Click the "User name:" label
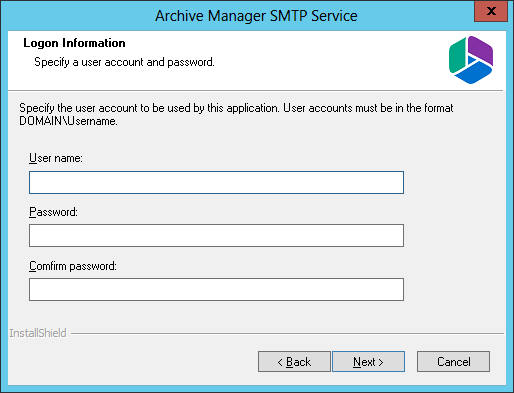This screenshot has height=393, width=514. click(x=56, y=158)
